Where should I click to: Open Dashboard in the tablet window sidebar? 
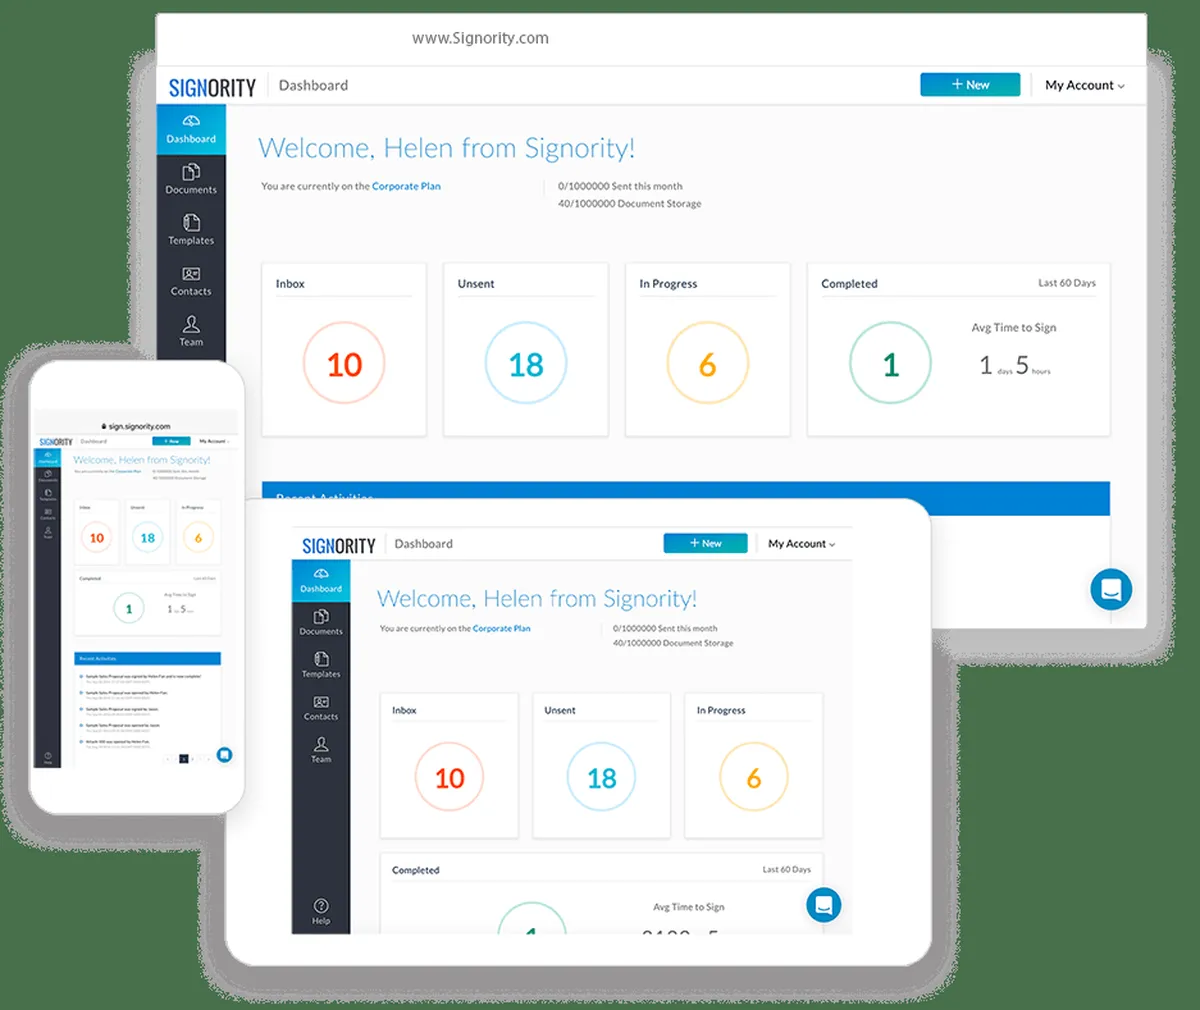(x=321, y=580)
